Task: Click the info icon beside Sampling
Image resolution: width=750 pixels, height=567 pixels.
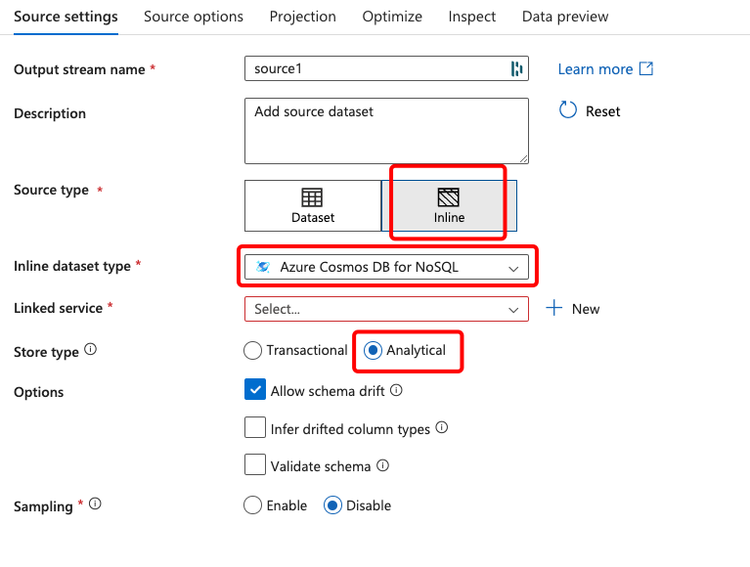Action: [95, 504]
